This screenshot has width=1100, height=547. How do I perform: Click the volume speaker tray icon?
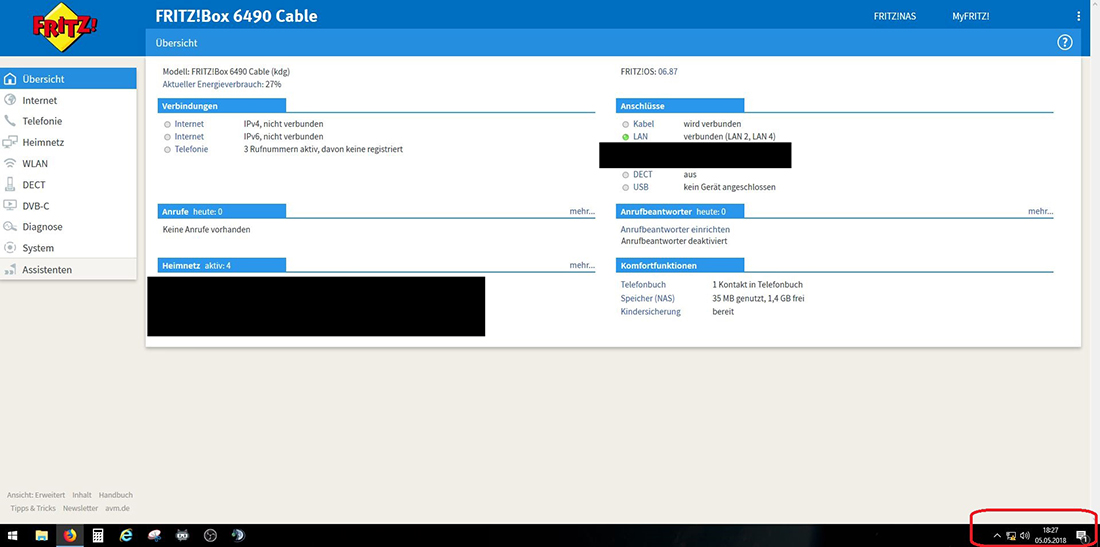pyautogui.click(x=1025, y=536)
